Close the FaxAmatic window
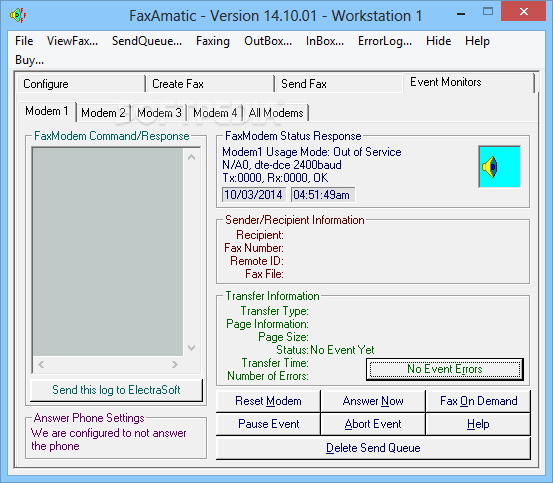This screenshot has height=483, width=553. [523, 12]
